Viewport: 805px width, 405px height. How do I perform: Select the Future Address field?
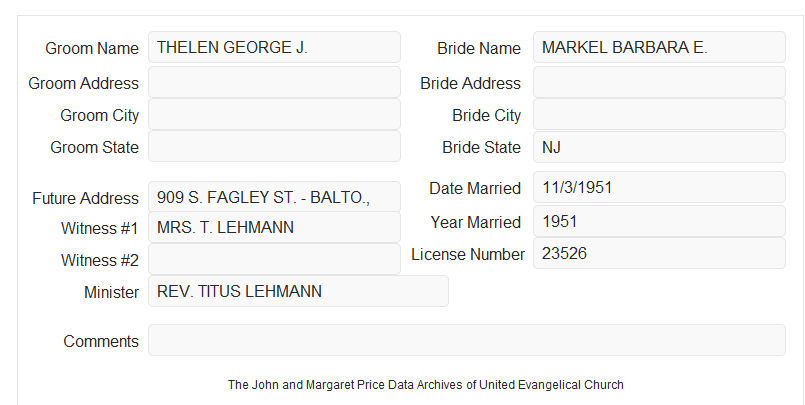(274, 197)
